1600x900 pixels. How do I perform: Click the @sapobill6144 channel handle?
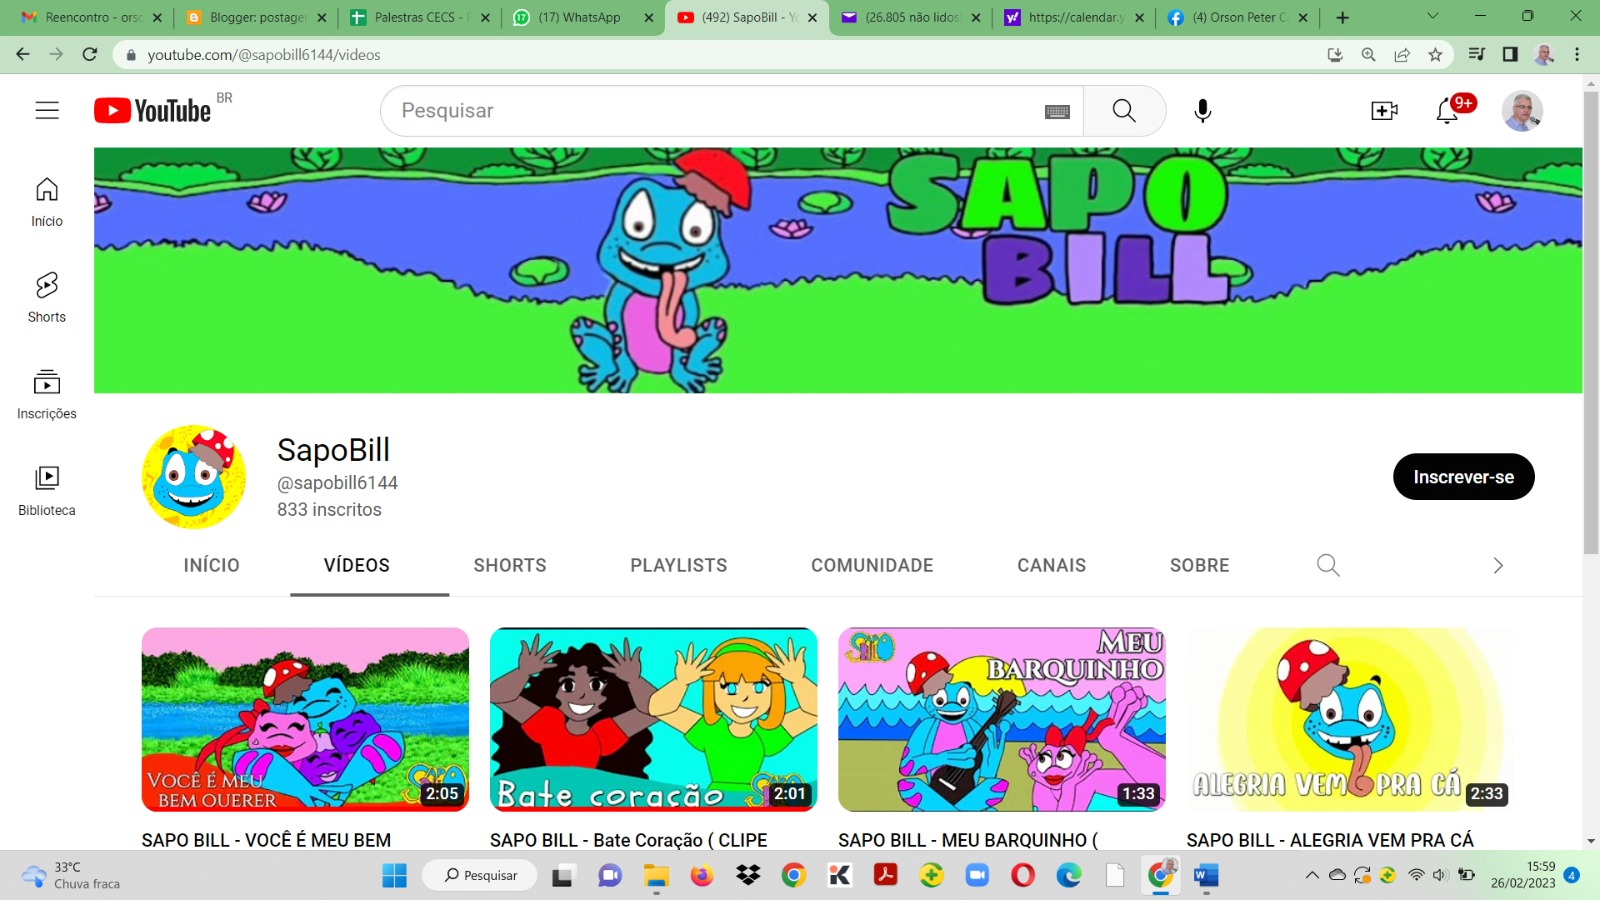[337, 483]
